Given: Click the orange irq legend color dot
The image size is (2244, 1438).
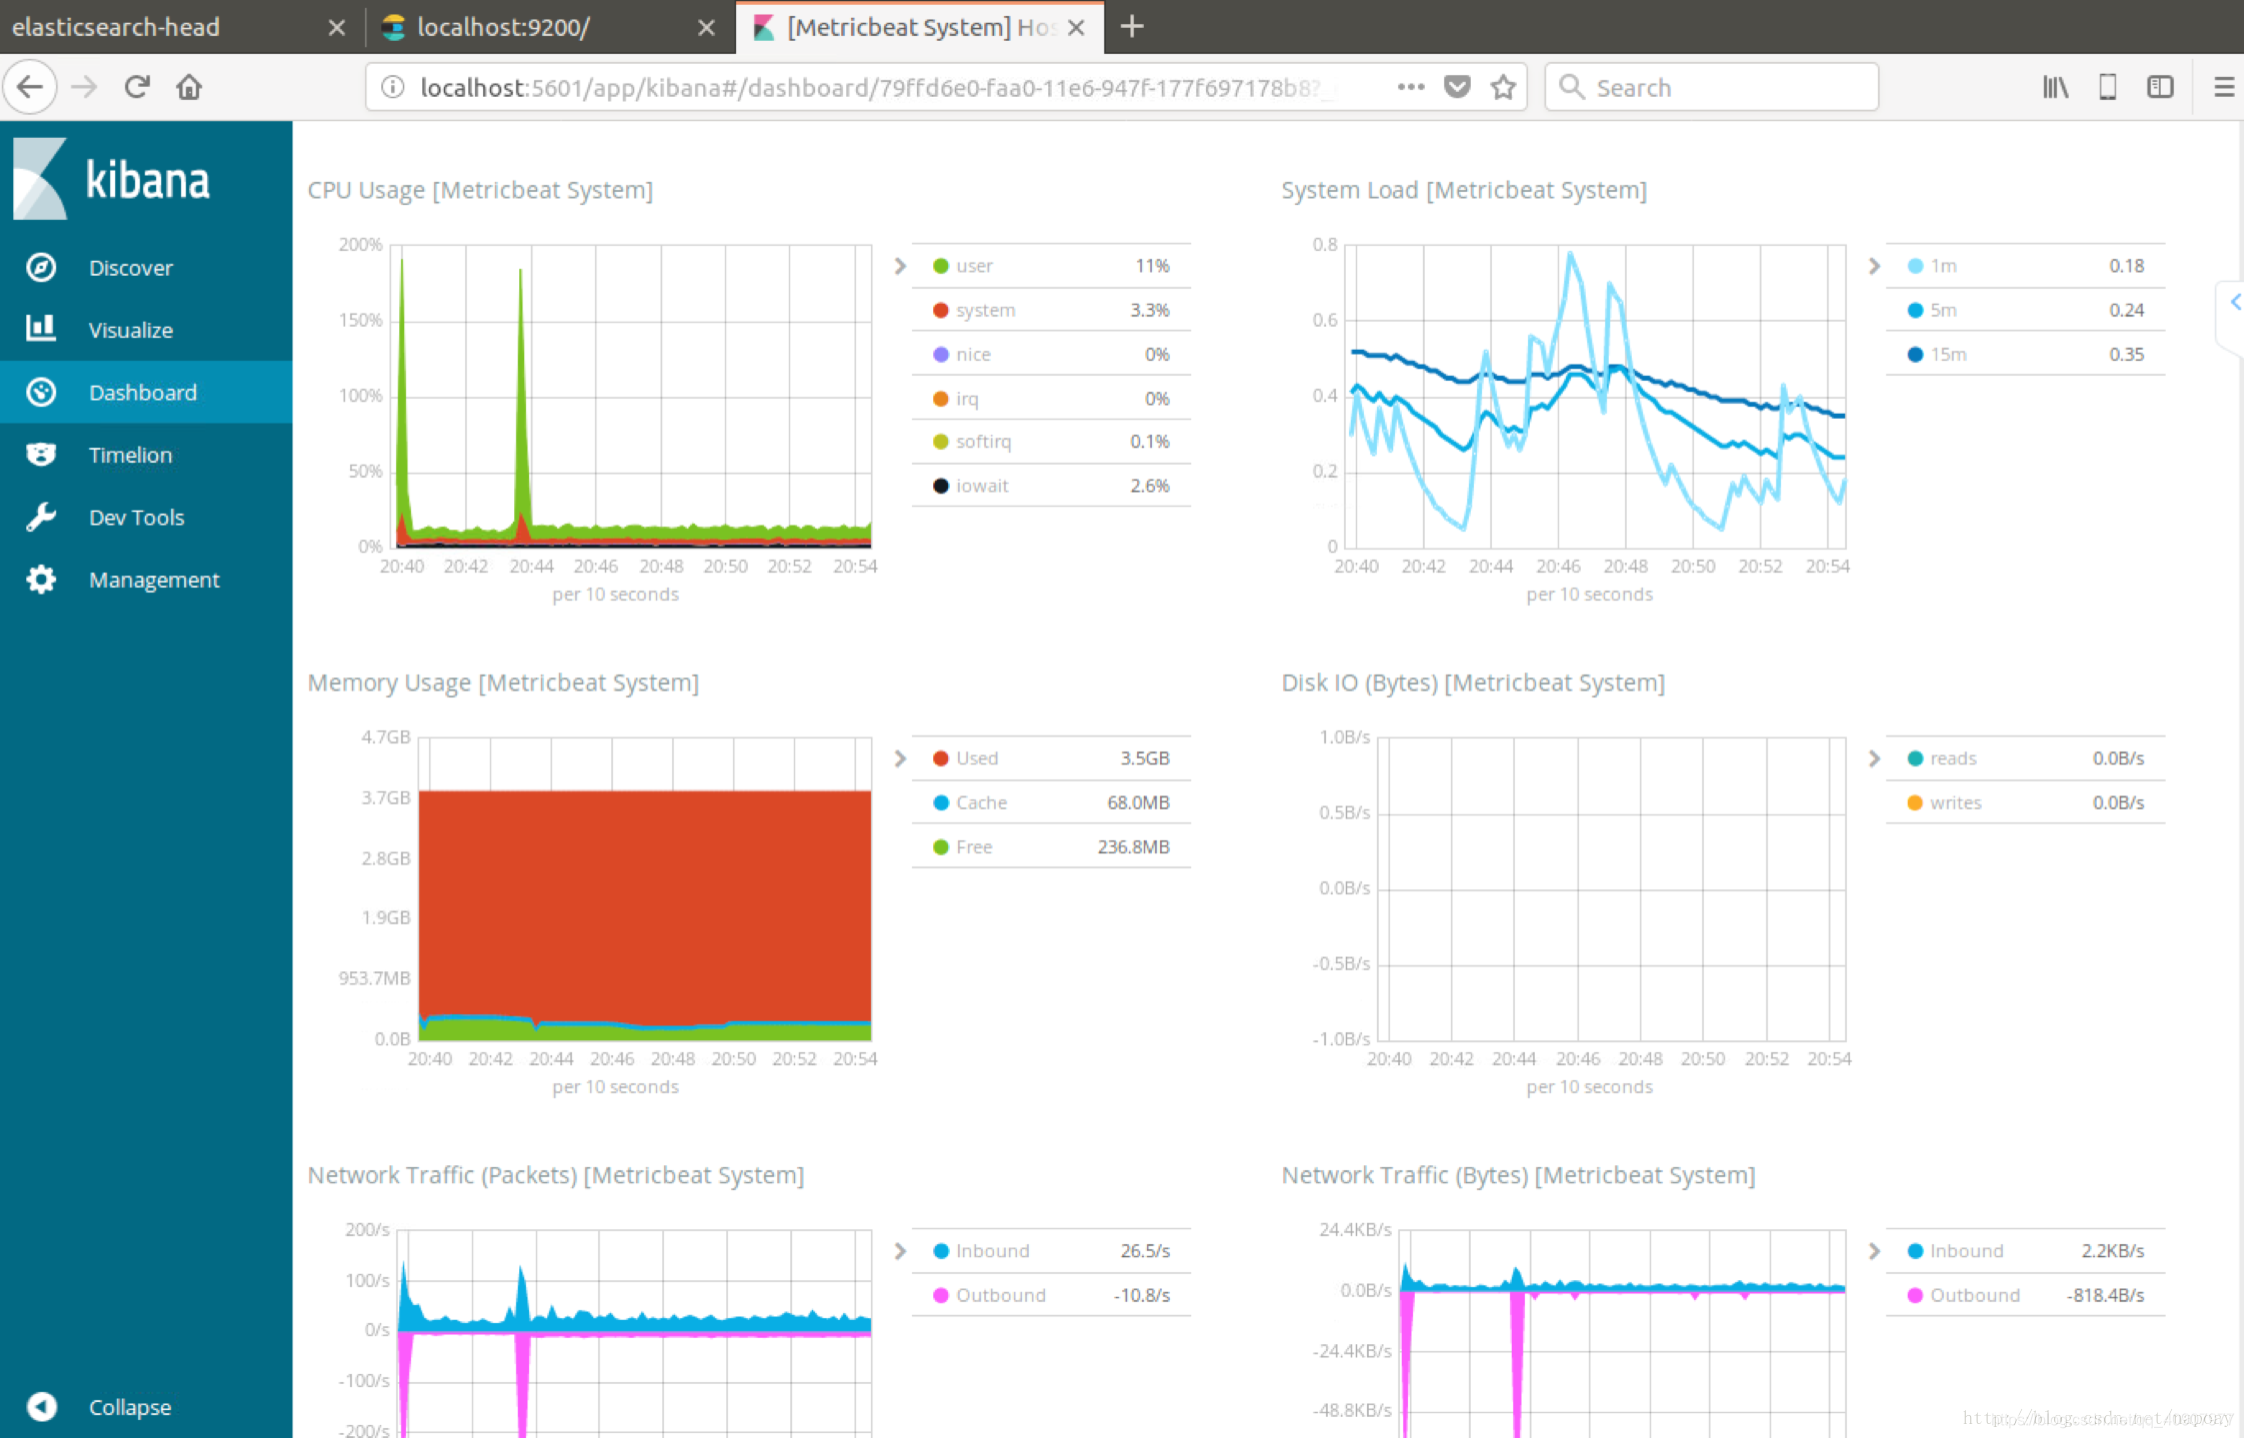Looking at the screenshot, I should click(x=940, y=398).
